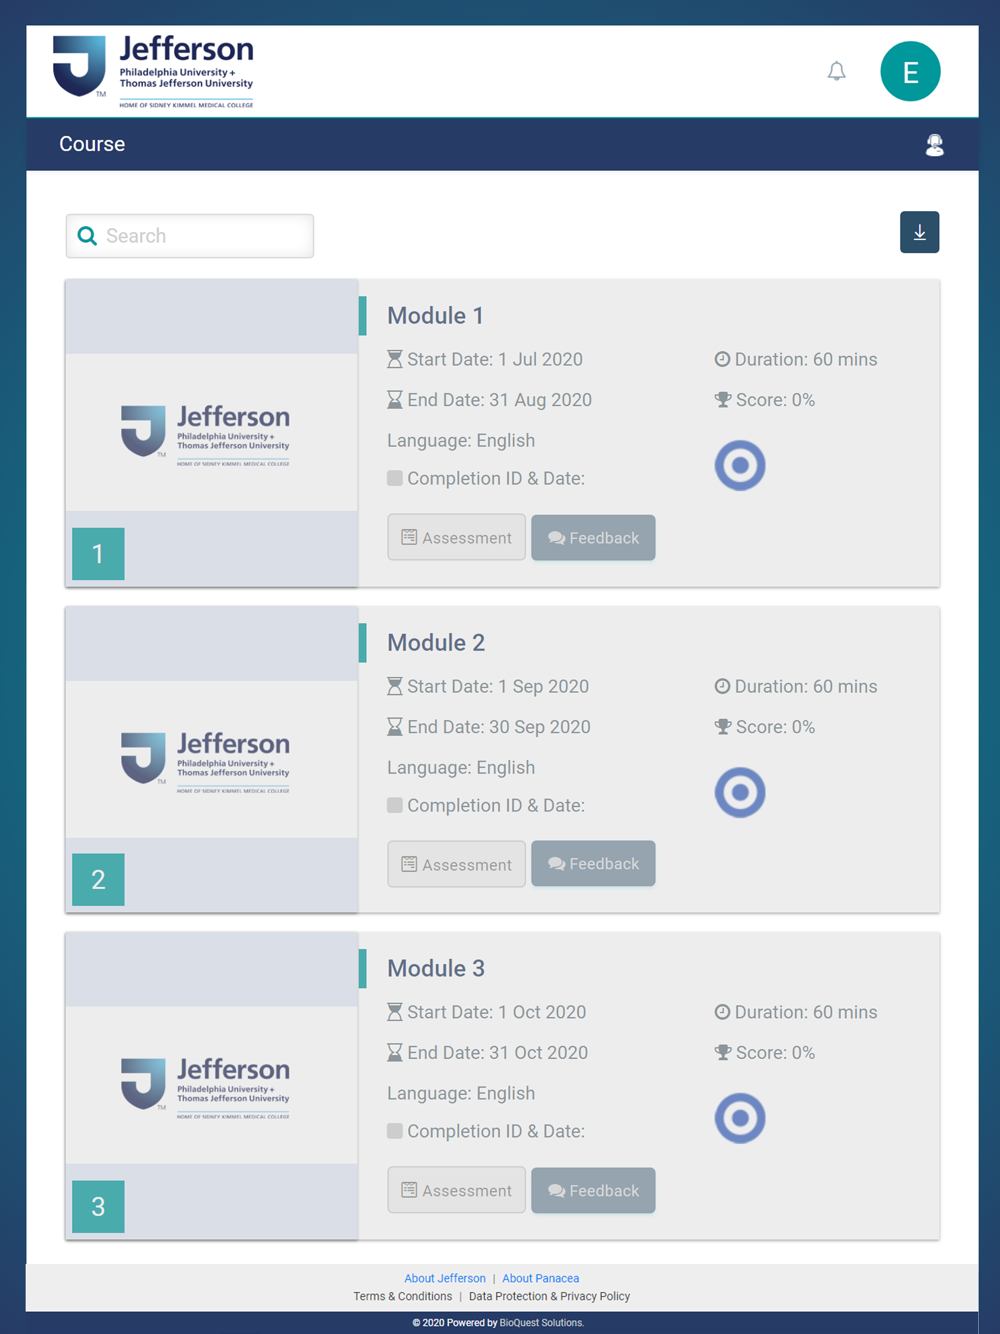Open Module 1 Feedback
The width and height of the screenshot is (1000, 1334).
(x=593, y=538)
